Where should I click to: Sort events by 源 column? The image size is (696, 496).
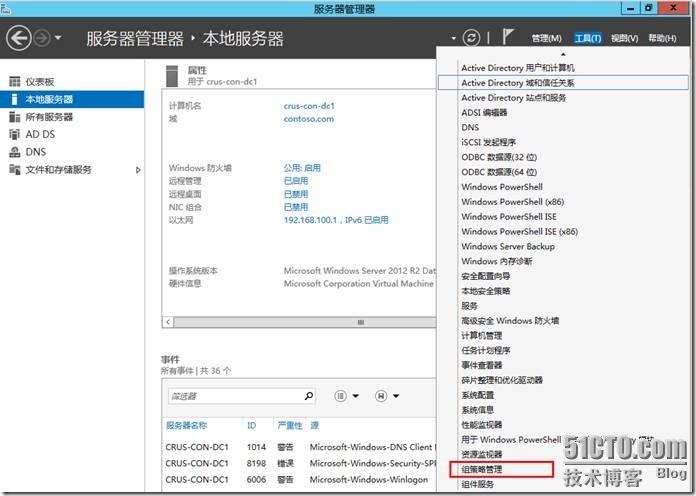[x=314, y=425]
